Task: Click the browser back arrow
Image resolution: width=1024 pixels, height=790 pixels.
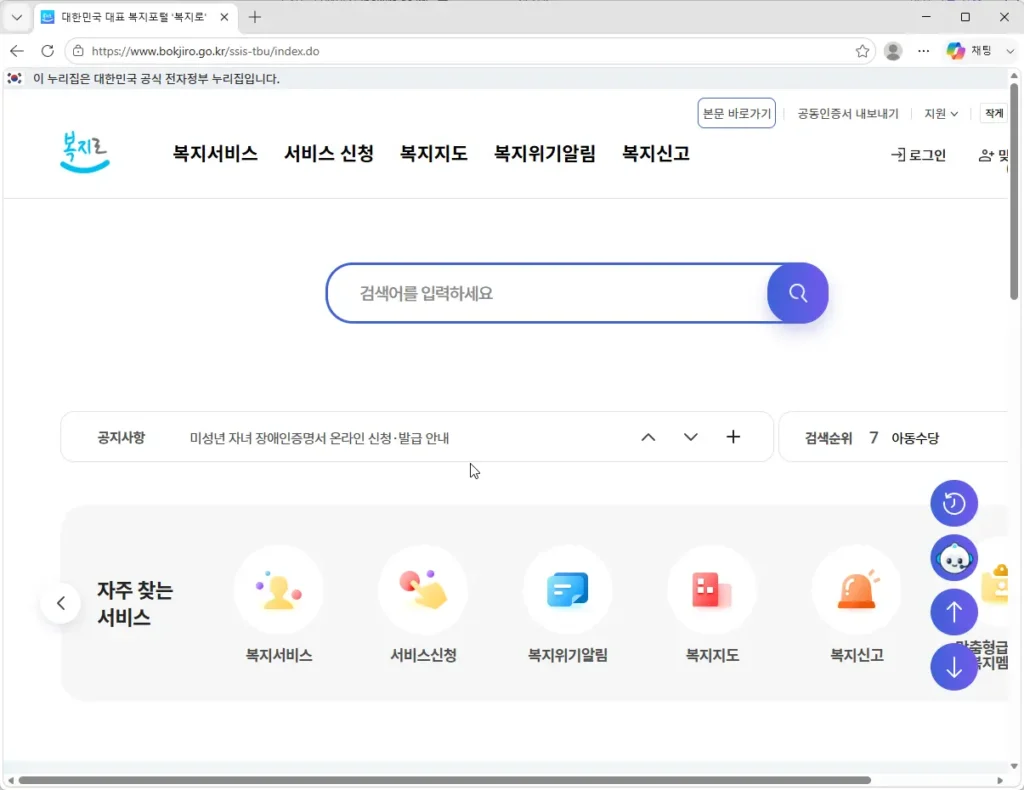Action: click(x=17, y=51)
